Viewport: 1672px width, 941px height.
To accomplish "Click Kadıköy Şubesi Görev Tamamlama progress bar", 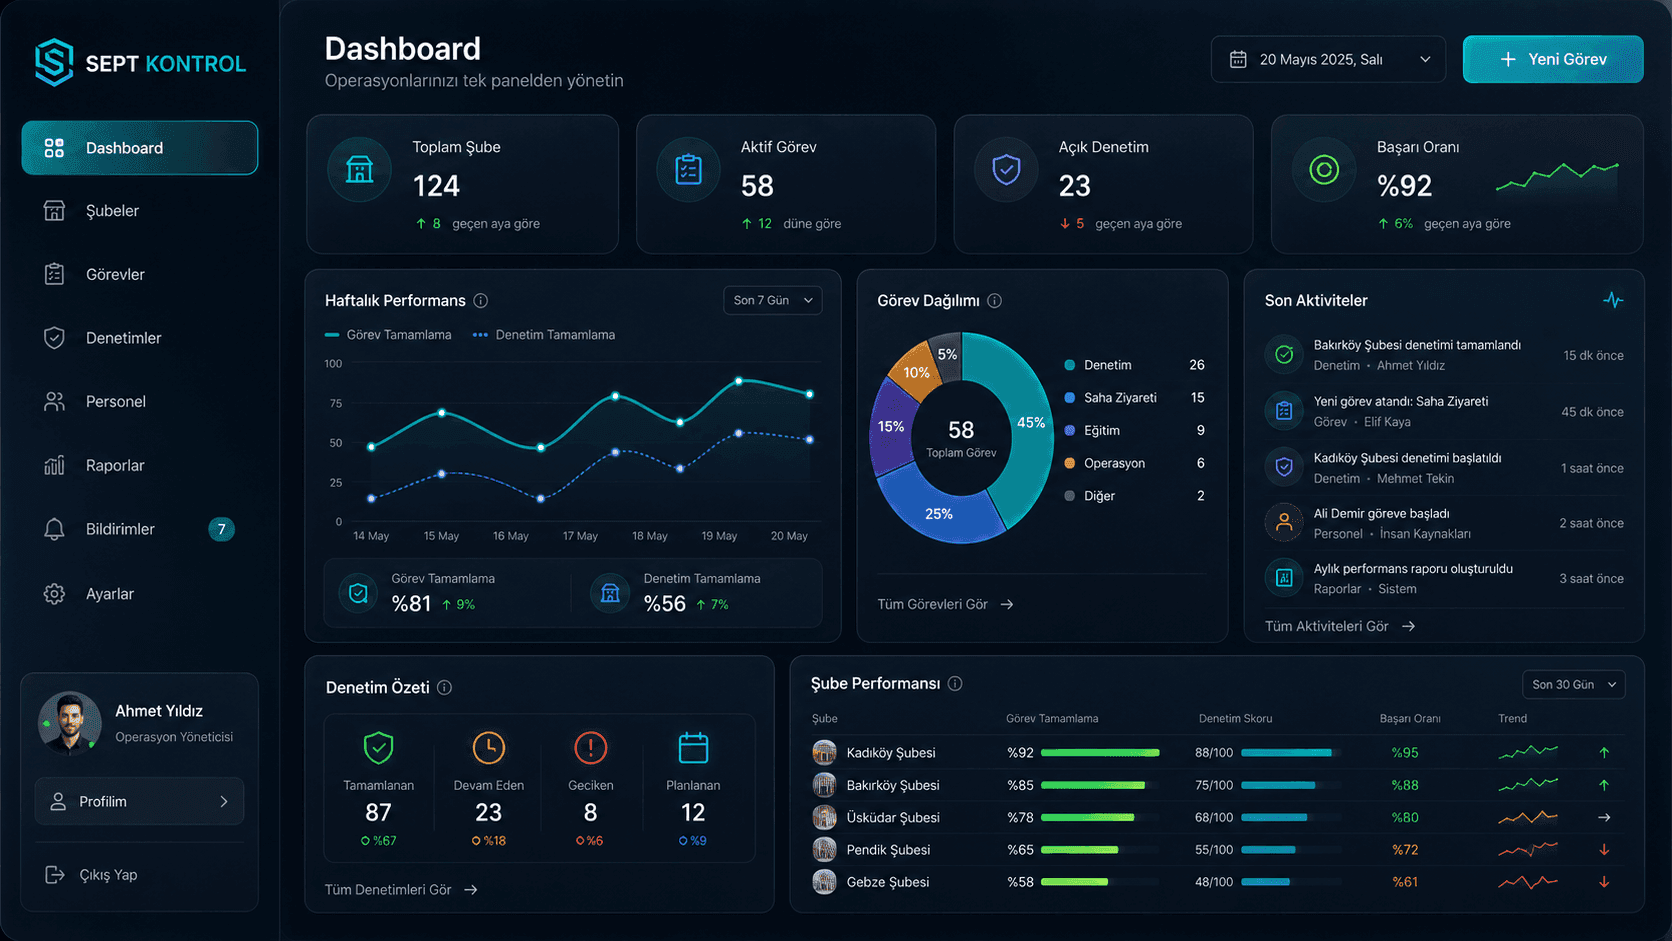I will pyautogui.click(x=1100, y=752).
